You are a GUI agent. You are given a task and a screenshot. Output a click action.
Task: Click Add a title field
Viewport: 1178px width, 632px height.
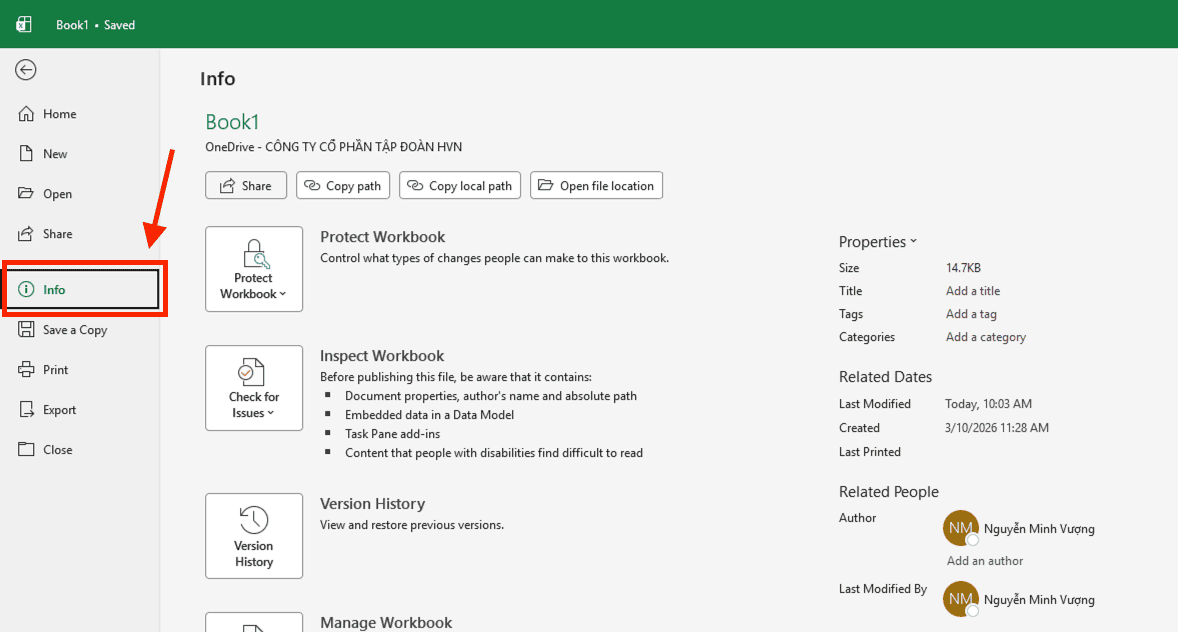pyautogui.click(x=972, y=291)
